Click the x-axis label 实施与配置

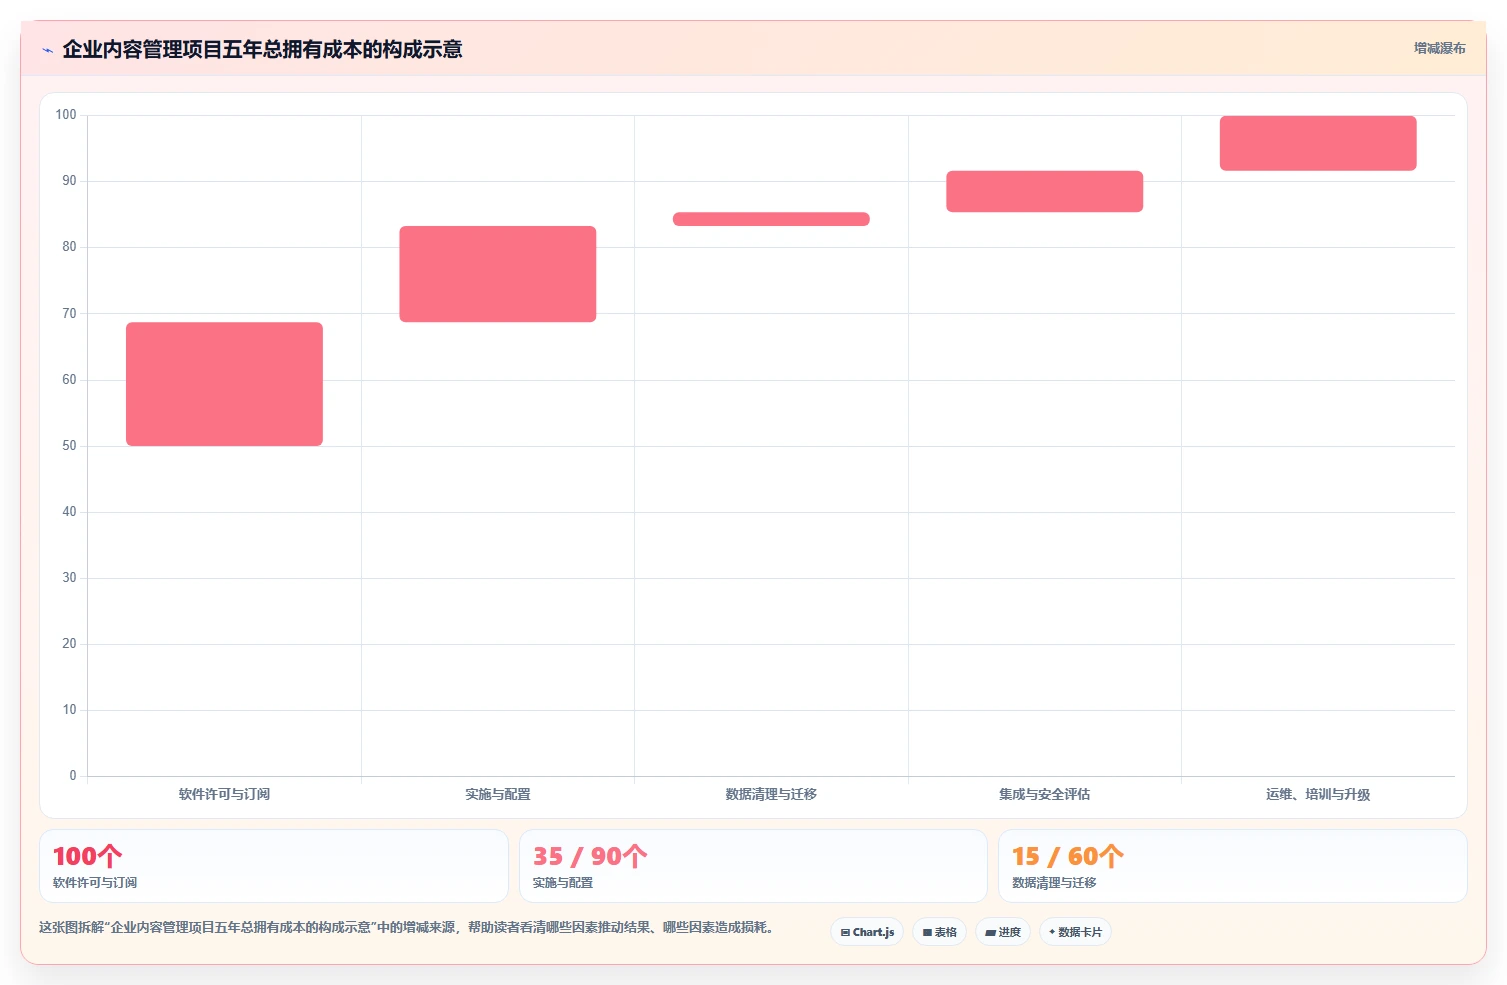coord(498,794)
